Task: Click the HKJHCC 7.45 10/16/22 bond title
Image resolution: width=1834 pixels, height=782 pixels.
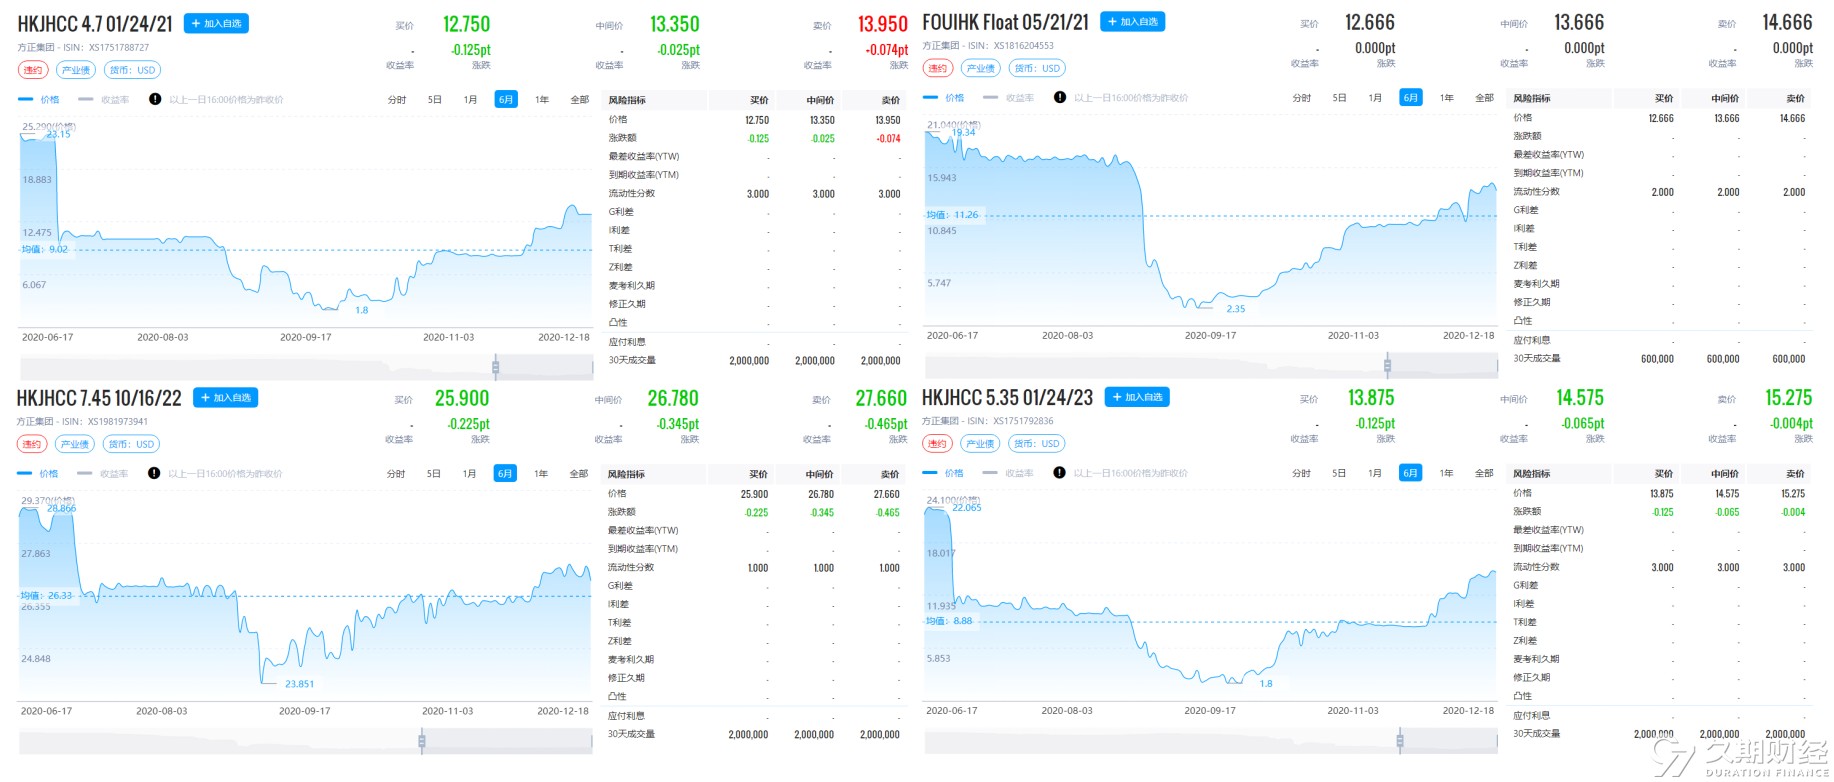Action: [x=99, y=398]
